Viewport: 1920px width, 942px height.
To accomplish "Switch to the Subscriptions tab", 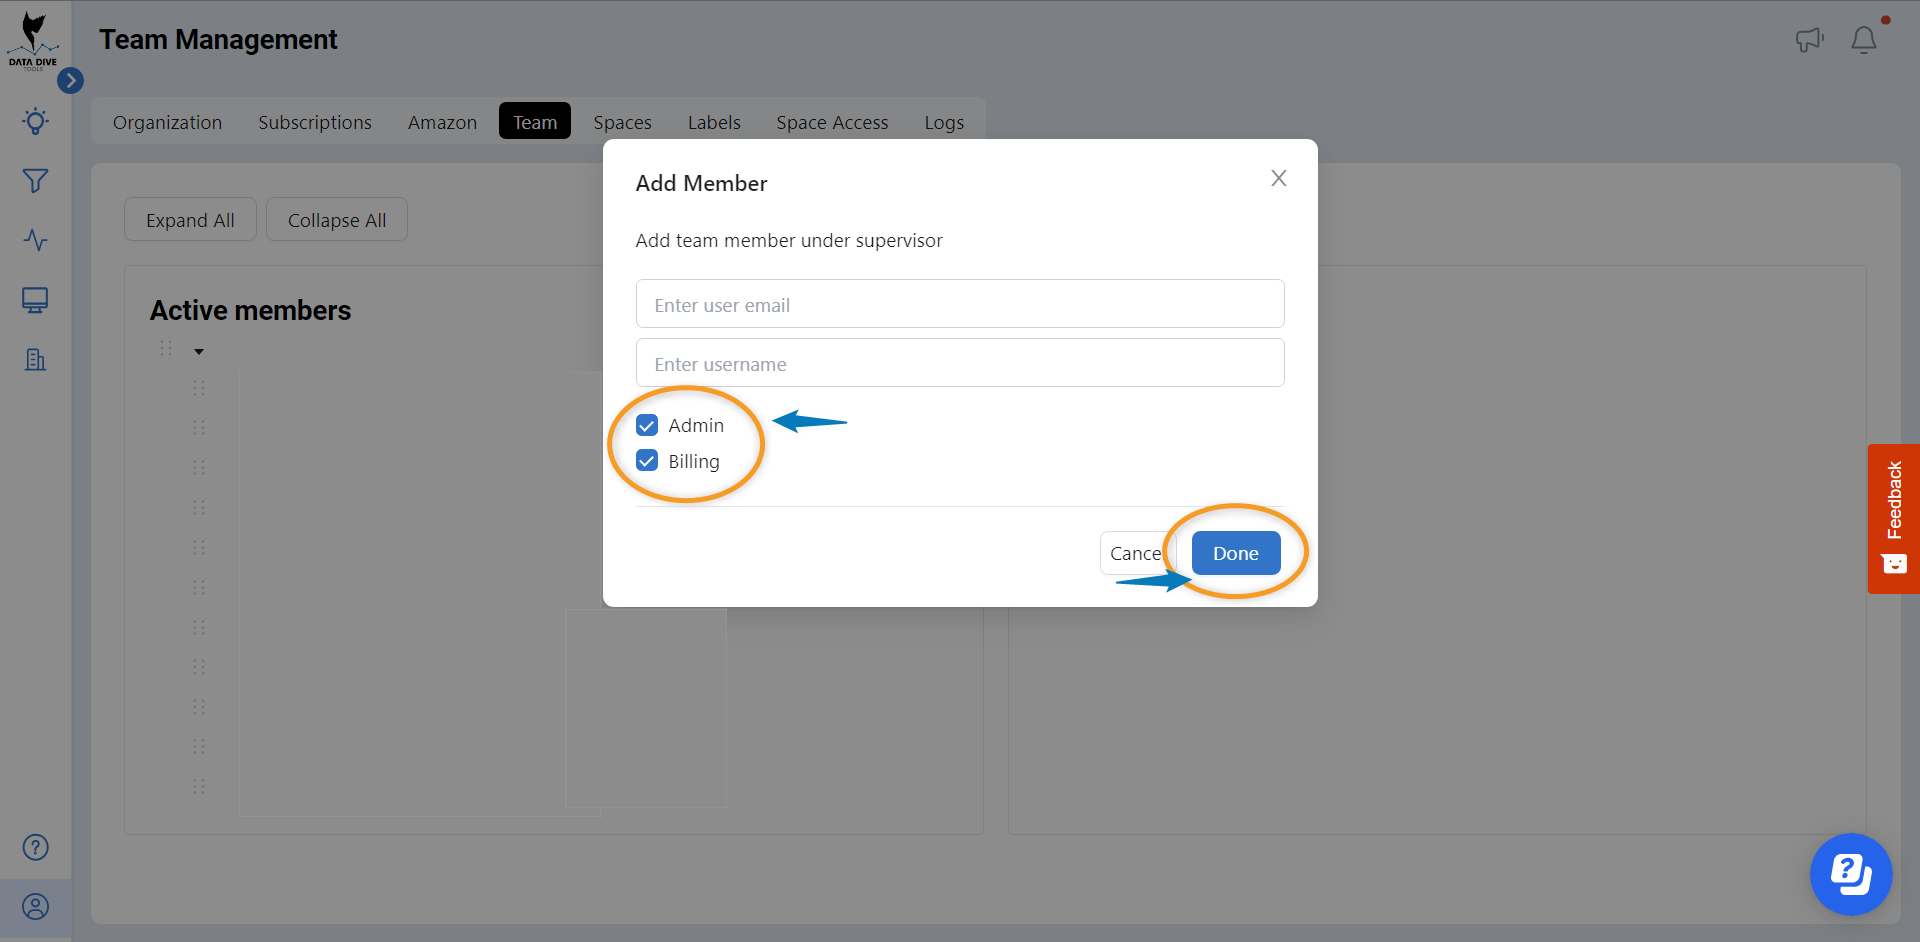I will coord(315,122).
